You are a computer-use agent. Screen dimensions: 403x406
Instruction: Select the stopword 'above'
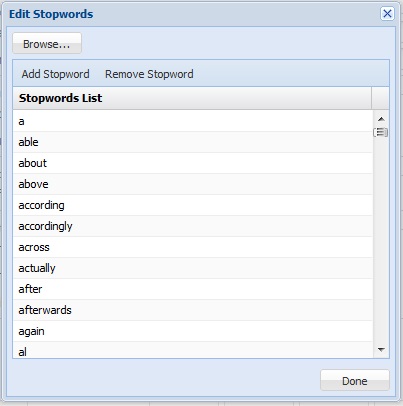(193, 184)
